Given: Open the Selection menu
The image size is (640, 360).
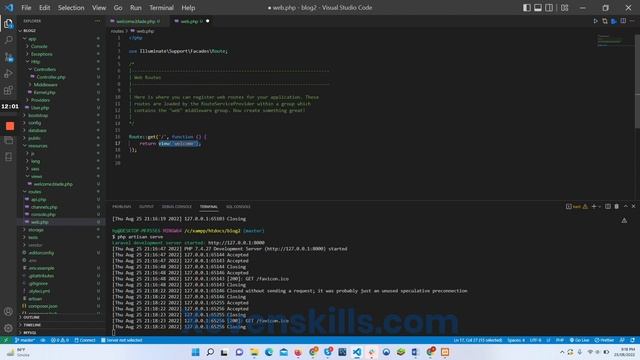Looking at the screenshot, I should (71, 8).
